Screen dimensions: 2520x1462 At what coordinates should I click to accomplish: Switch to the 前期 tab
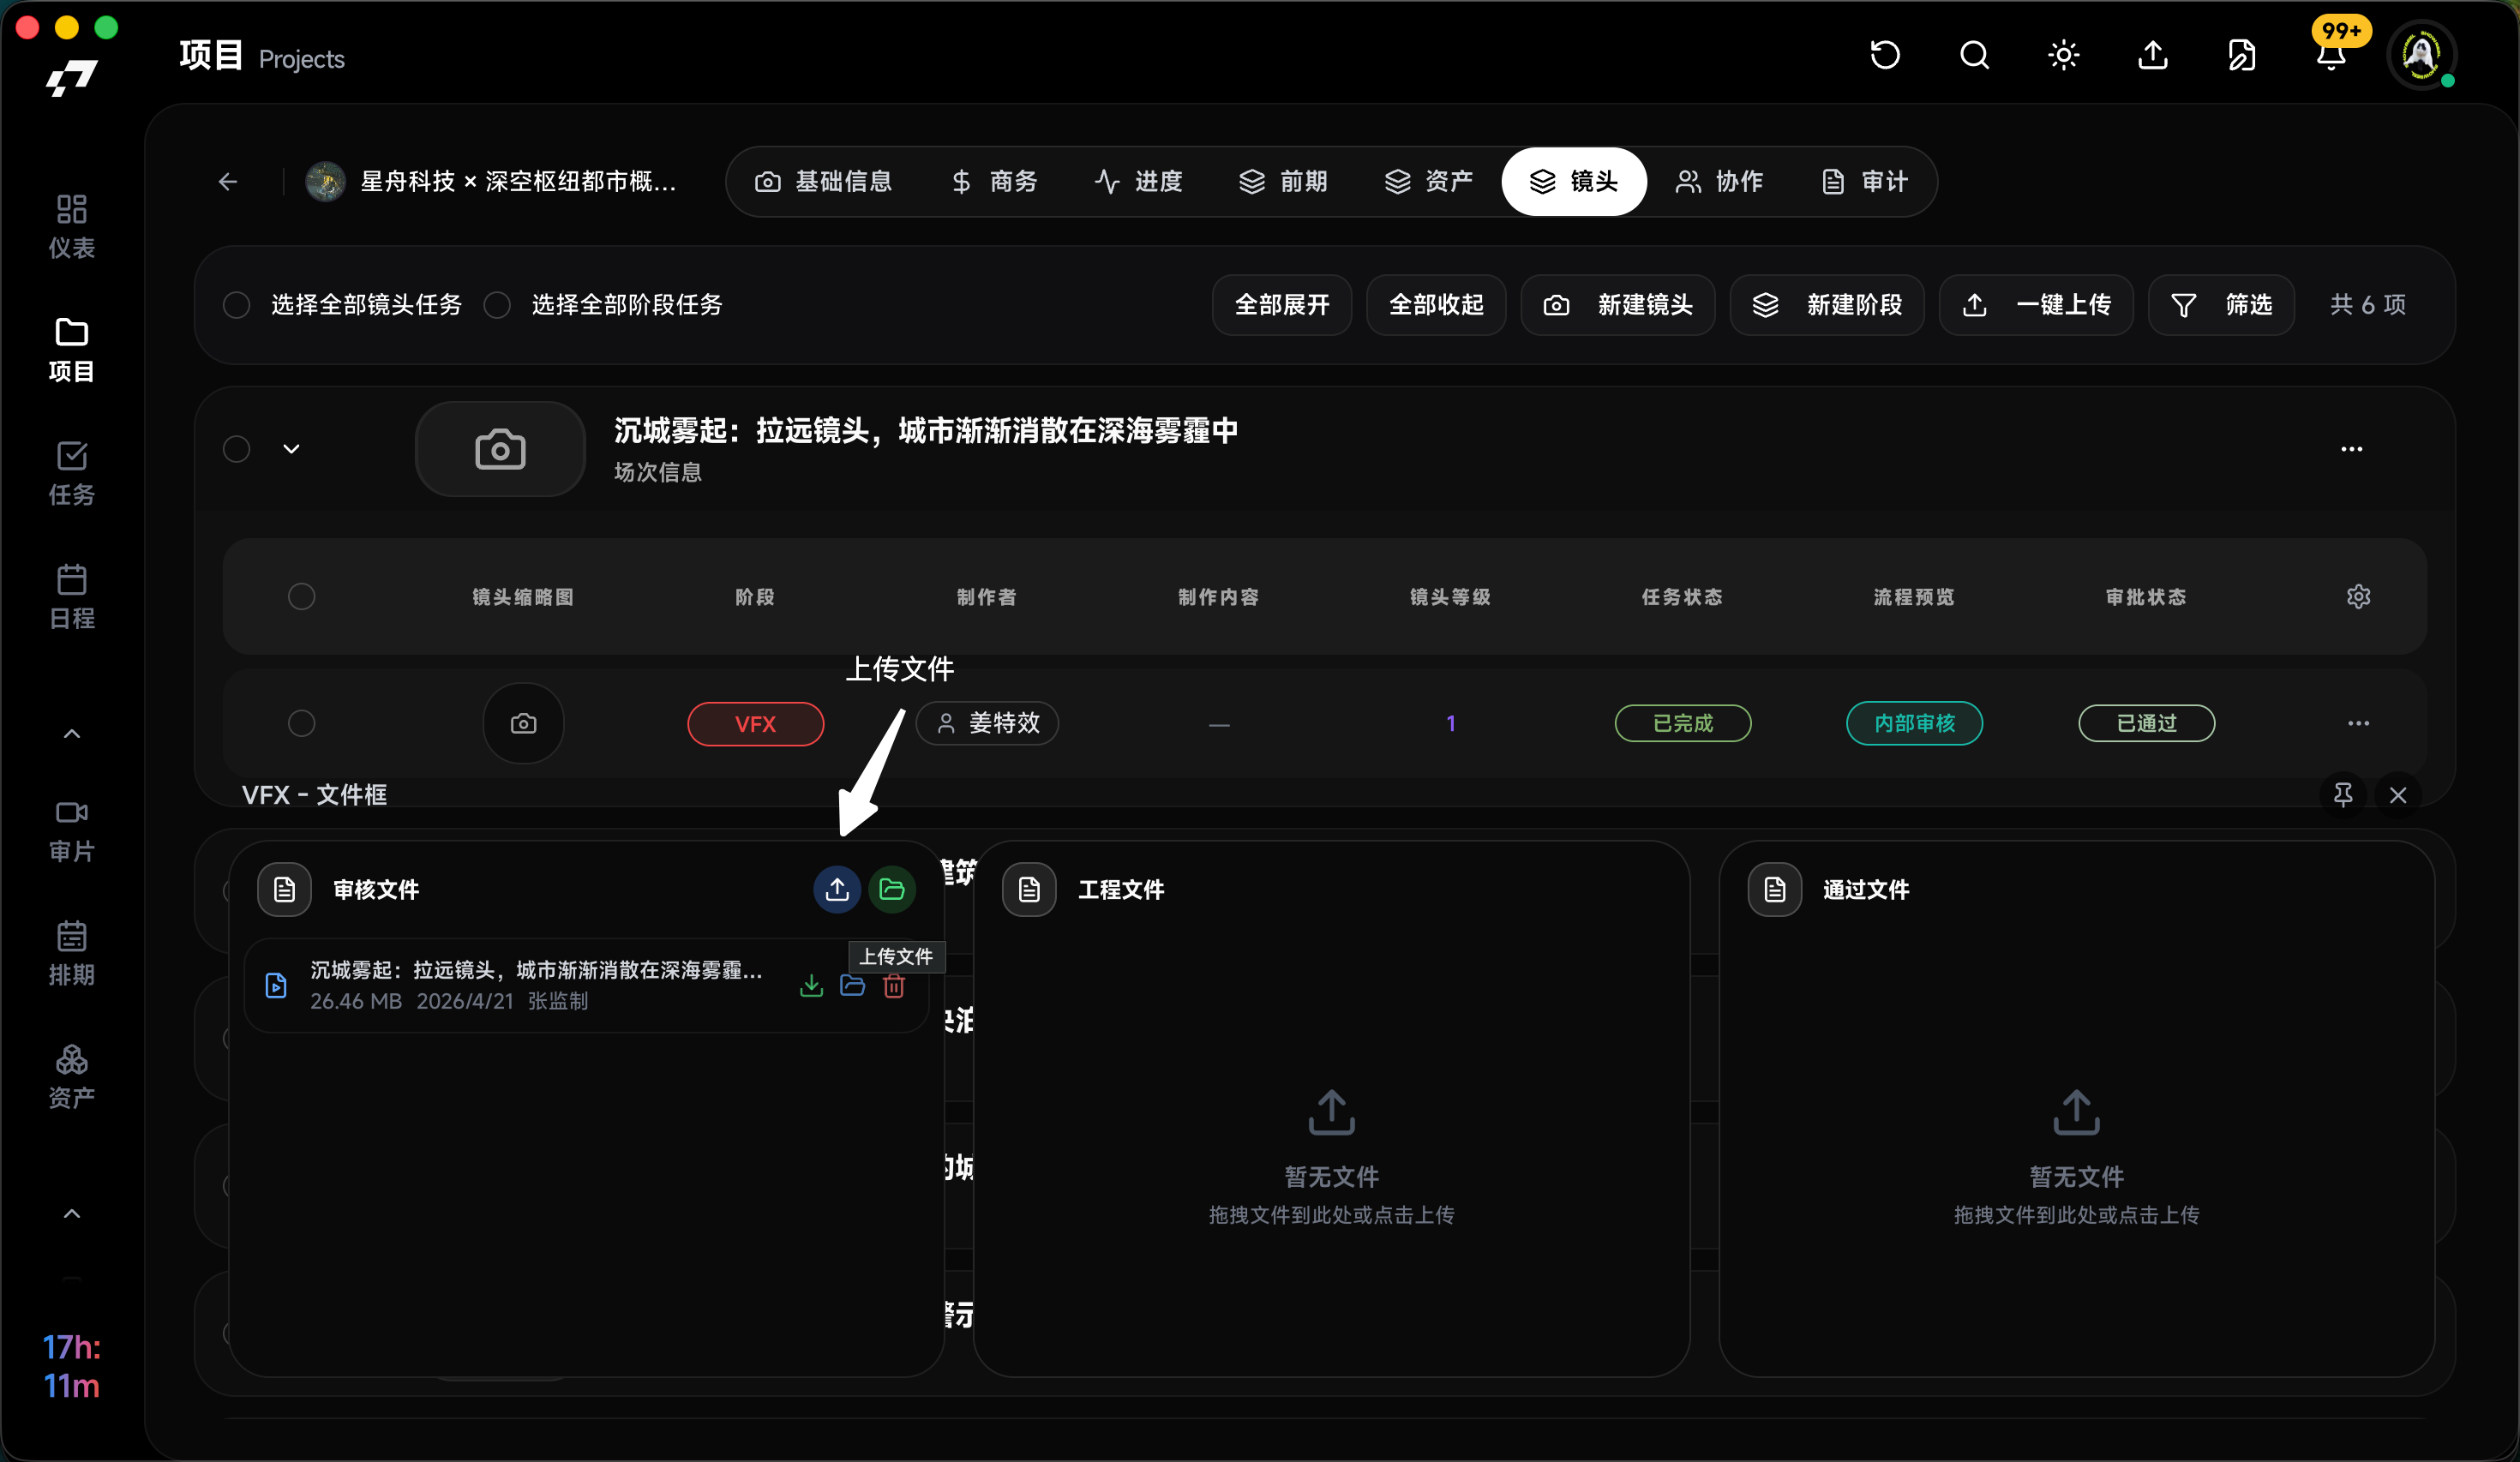(1284, 181)
